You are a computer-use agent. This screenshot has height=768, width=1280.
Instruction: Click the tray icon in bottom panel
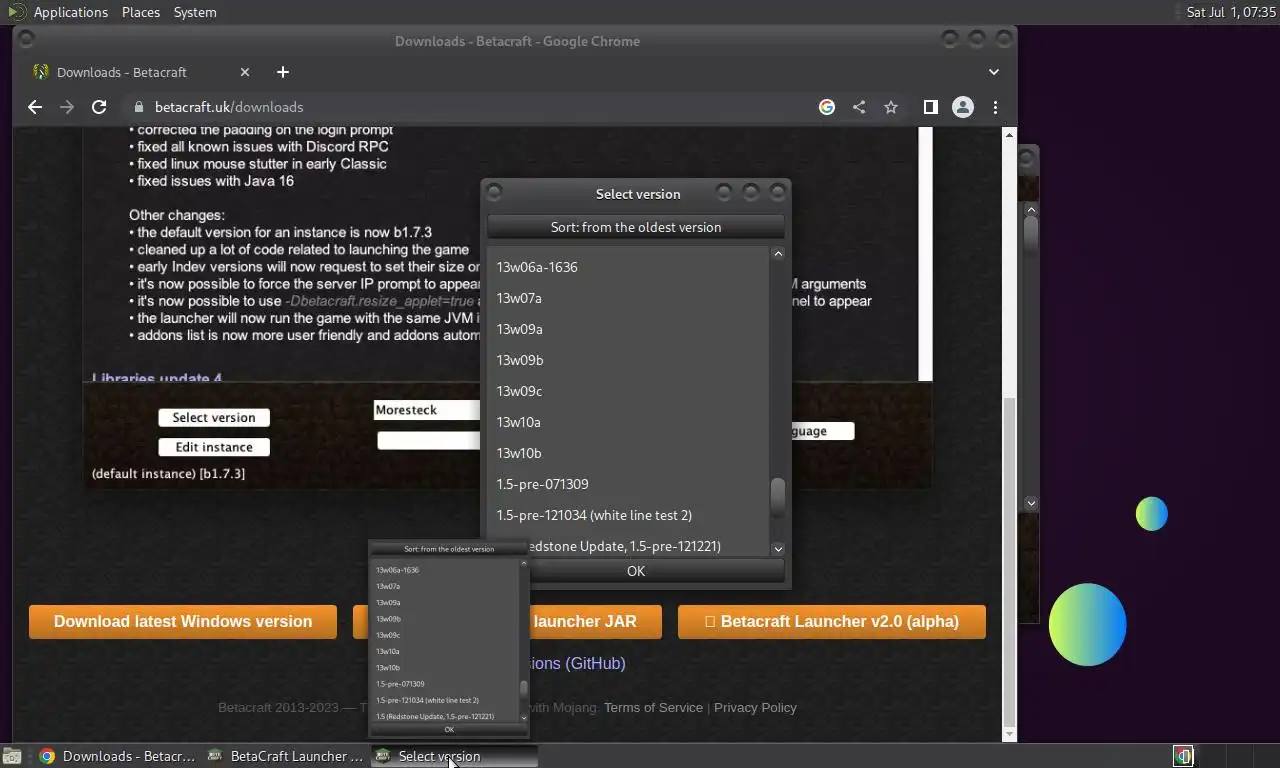coord(1183,757)
